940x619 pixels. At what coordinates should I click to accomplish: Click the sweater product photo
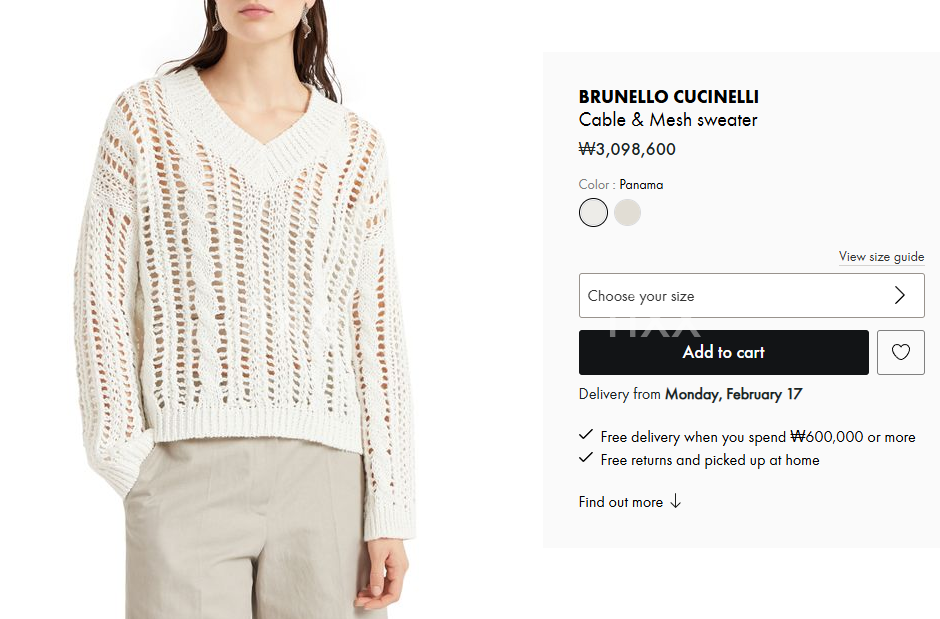pos(246,309)
